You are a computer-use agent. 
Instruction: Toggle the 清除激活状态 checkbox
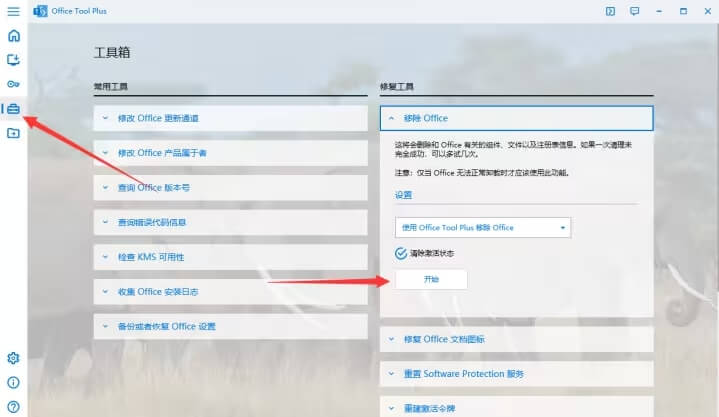coord(400,253)
